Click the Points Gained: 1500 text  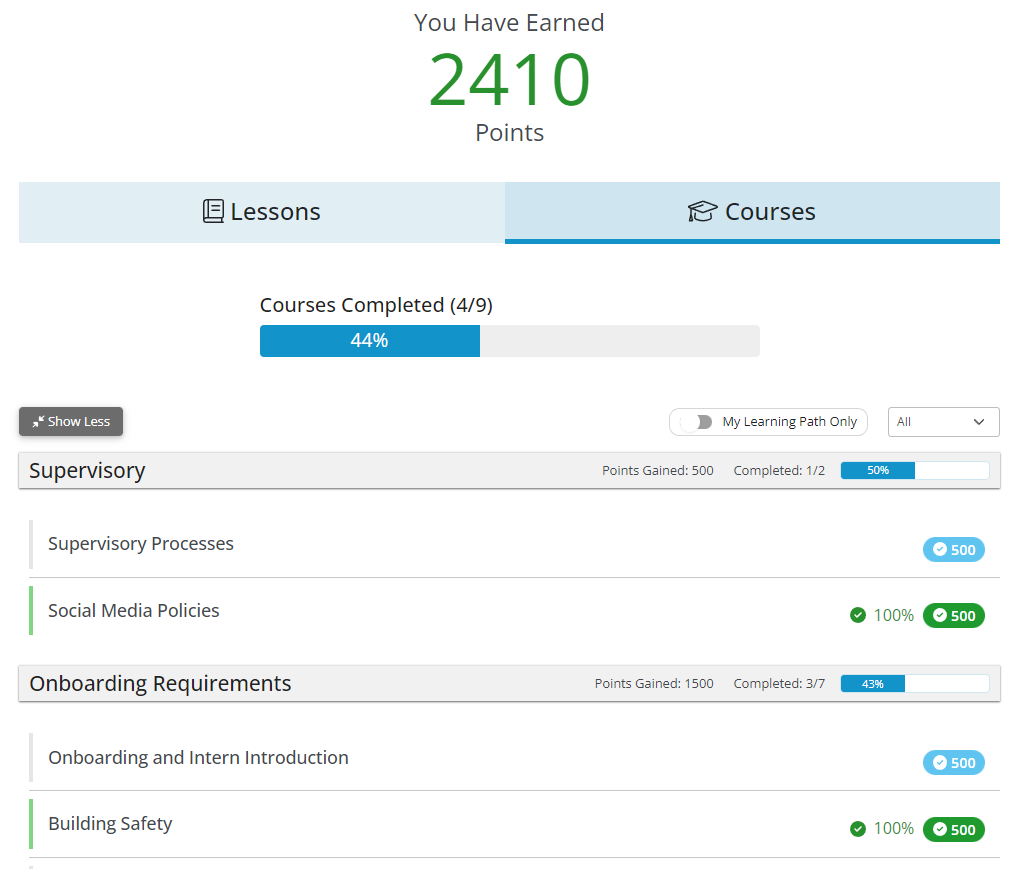click(x=654, y=684)
